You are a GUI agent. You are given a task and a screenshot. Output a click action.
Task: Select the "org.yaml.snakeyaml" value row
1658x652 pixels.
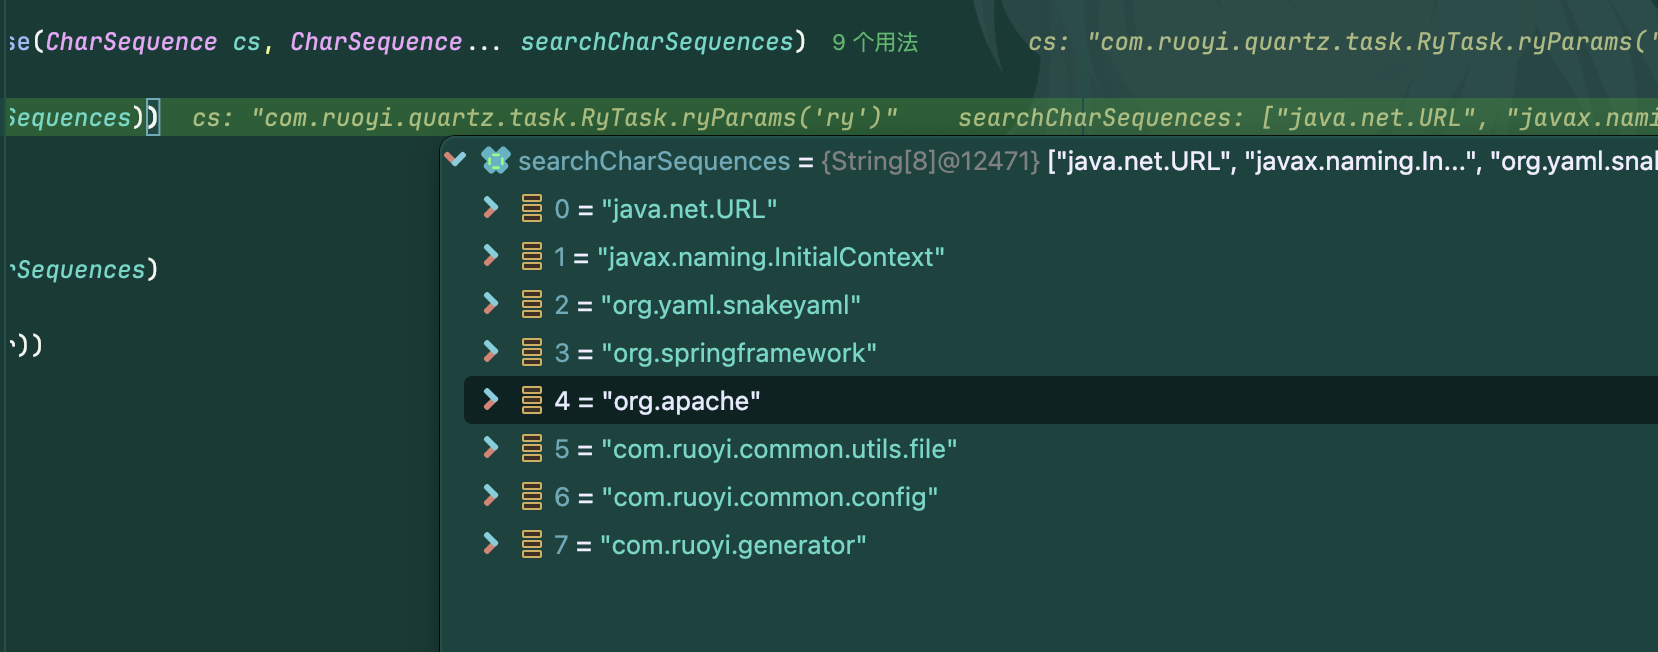[x=1061, y=305]
